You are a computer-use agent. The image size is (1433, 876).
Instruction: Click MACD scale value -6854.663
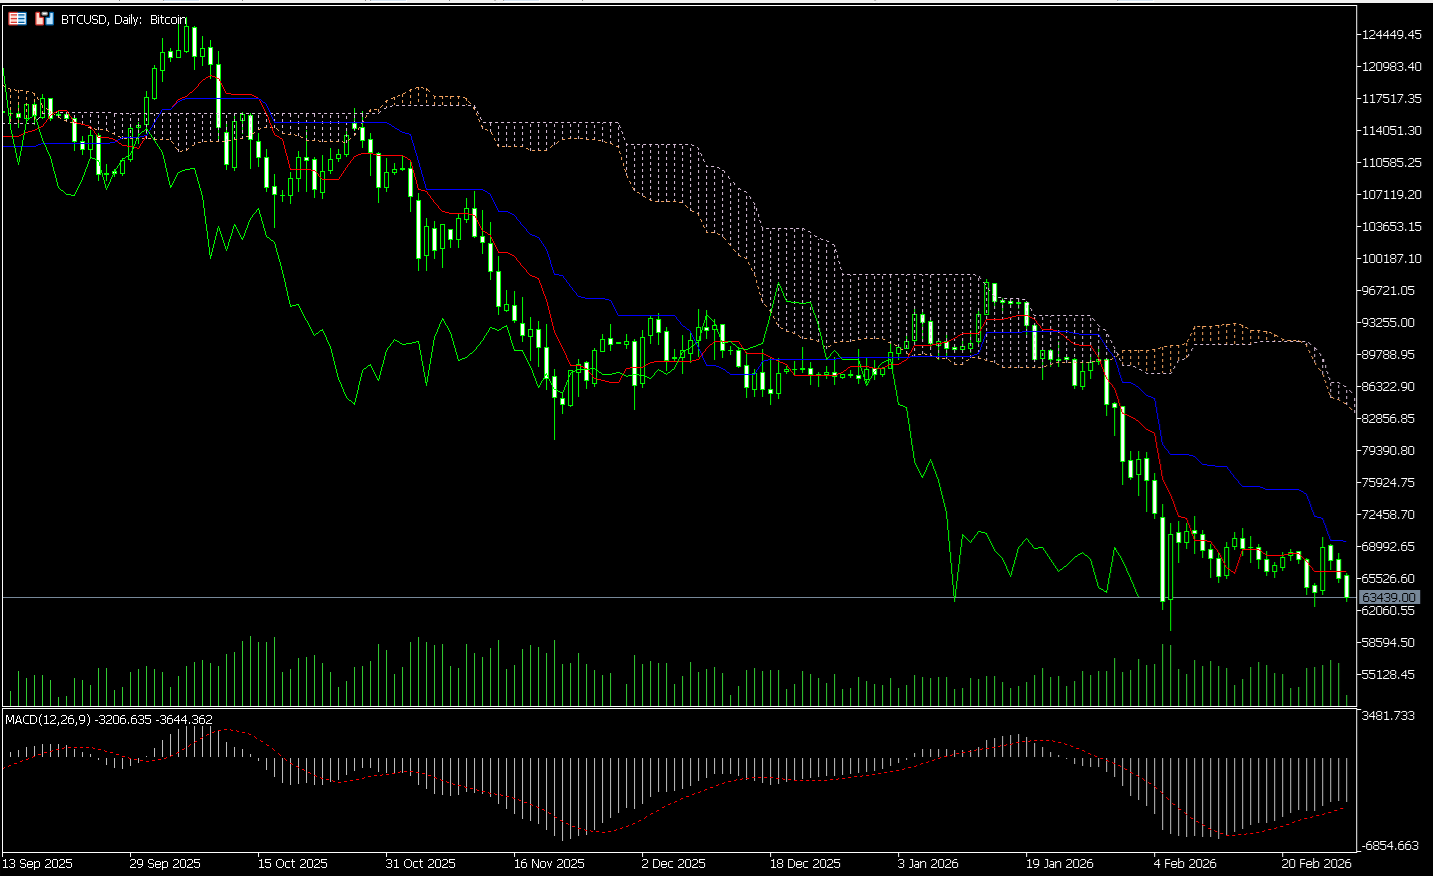coord(1390,846)
